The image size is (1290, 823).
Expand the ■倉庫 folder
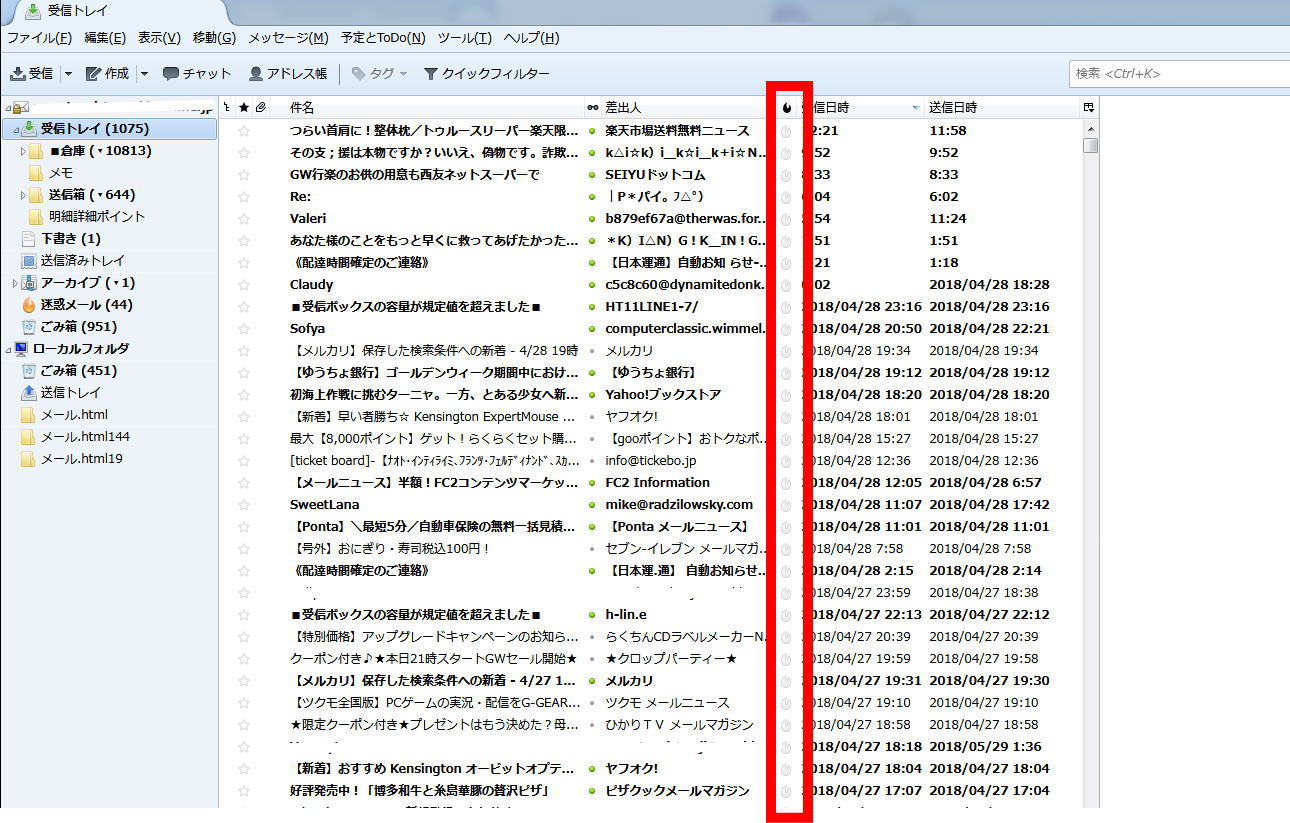click(24, 151)
